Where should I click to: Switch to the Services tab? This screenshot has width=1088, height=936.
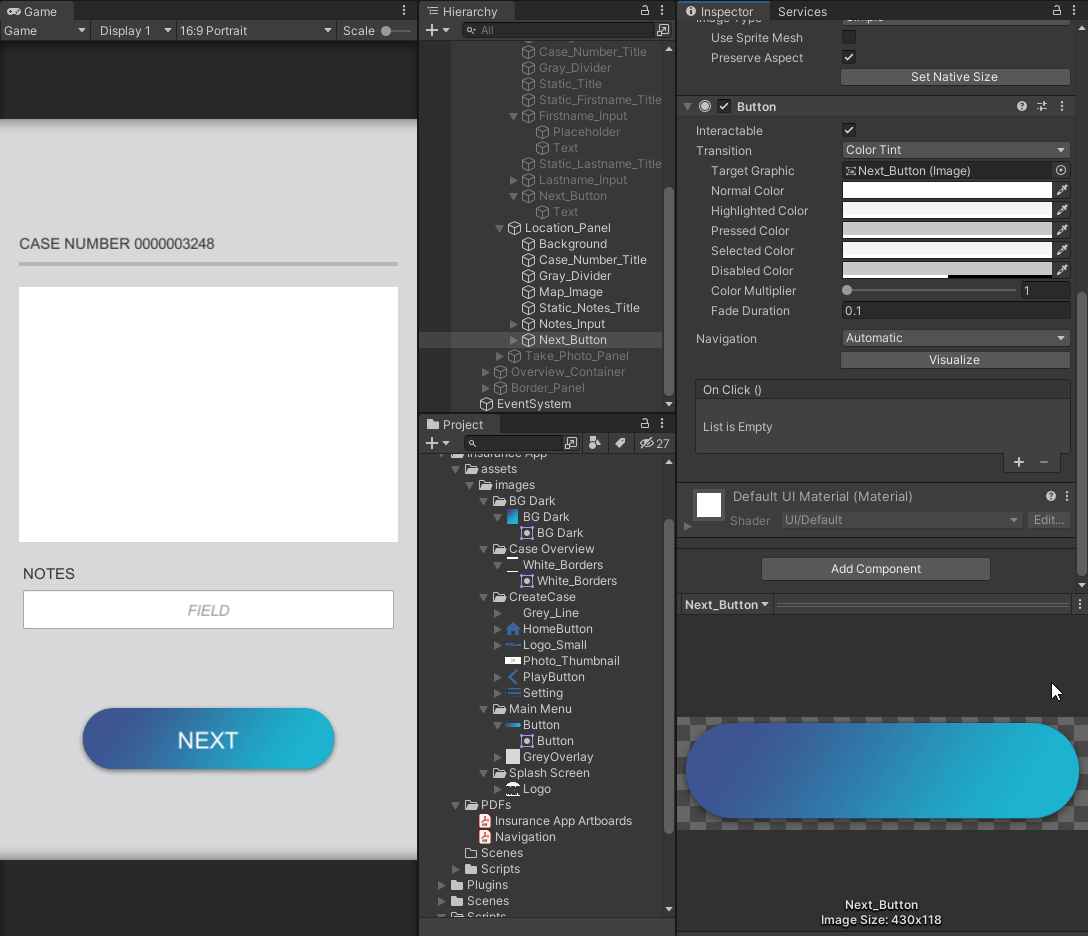(802, 11)
